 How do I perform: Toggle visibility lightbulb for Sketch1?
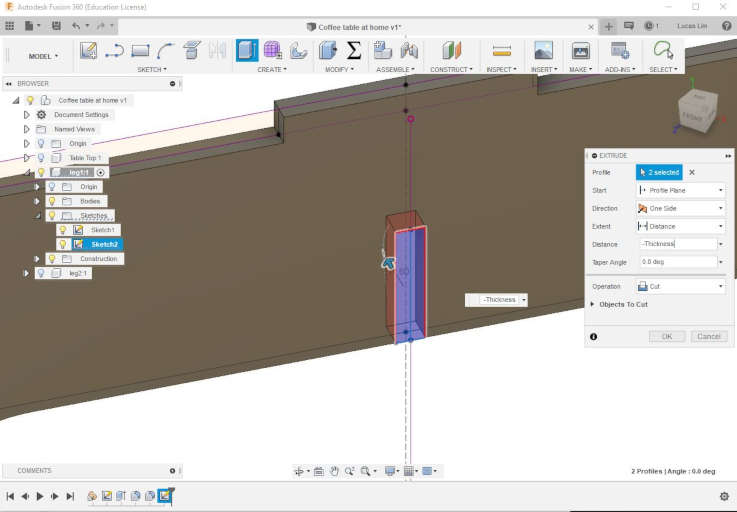coord(62,230)
